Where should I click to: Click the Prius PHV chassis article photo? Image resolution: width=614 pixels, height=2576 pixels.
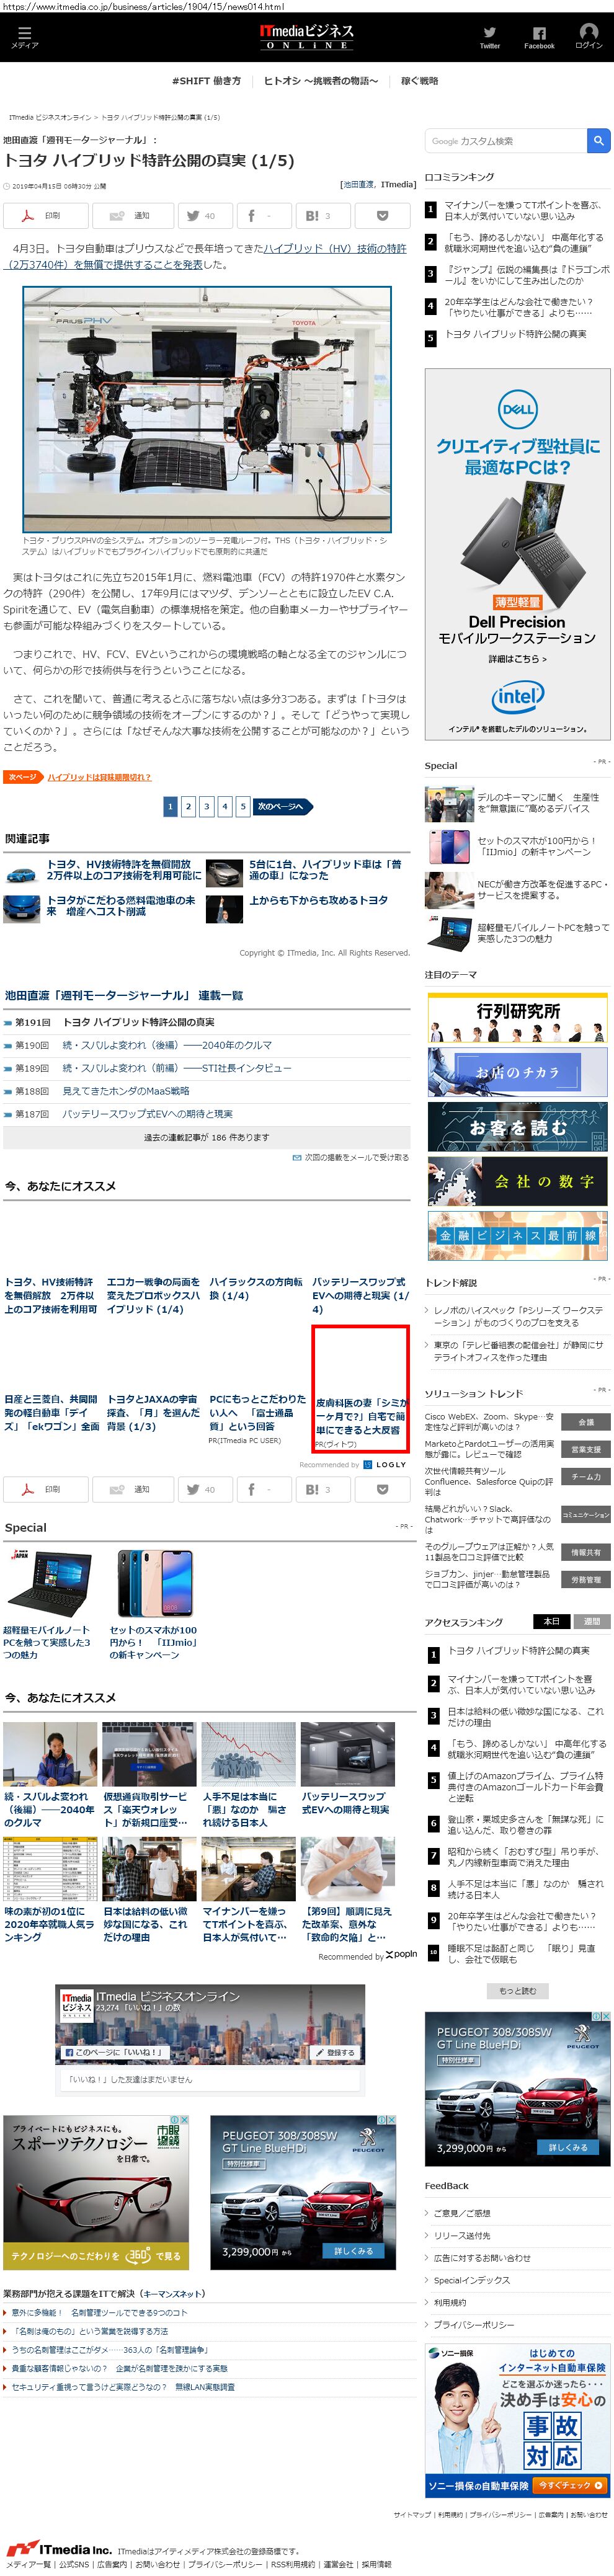click(x=207, y=410)
